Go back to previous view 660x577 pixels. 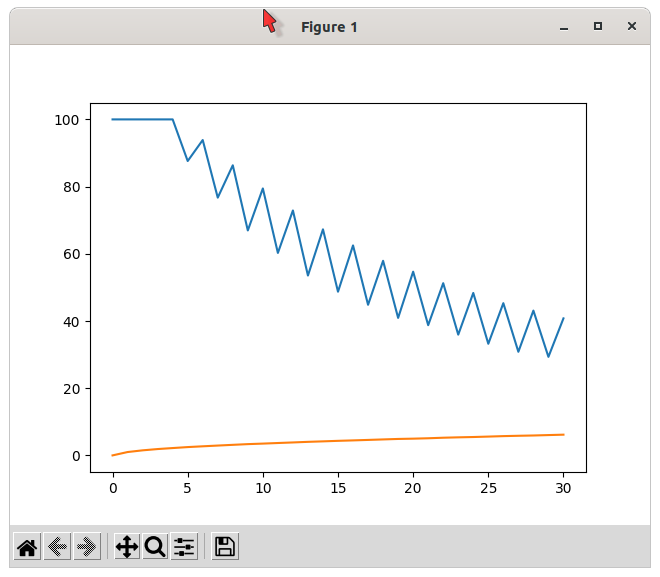click(x=57, y=546)
